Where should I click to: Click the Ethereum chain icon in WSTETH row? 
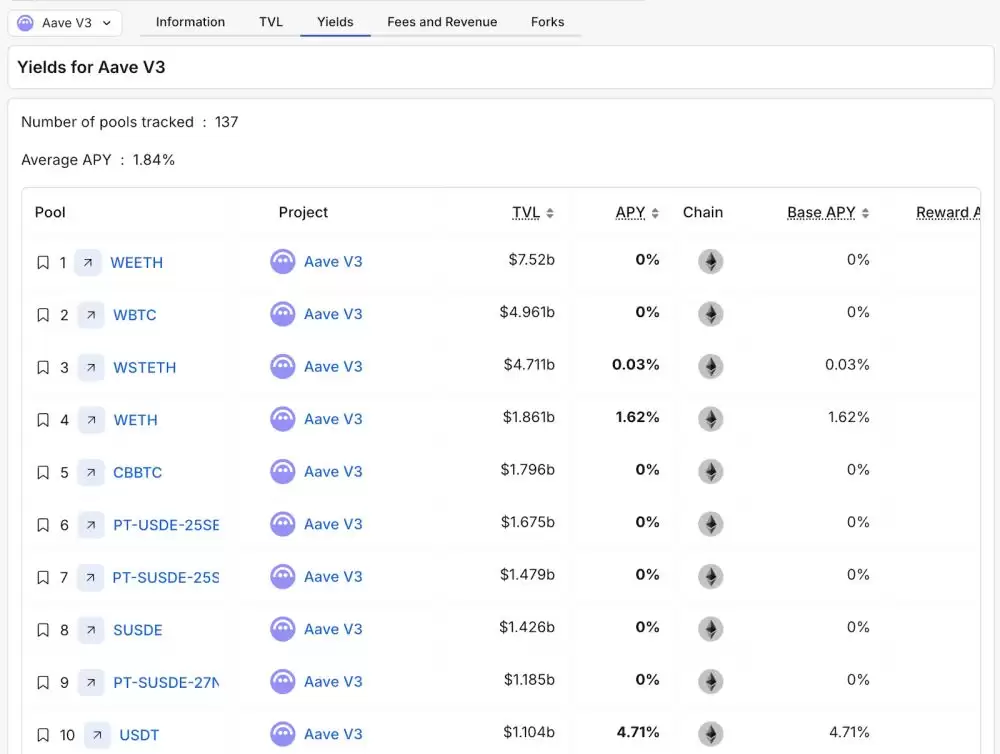click(710, 367)
